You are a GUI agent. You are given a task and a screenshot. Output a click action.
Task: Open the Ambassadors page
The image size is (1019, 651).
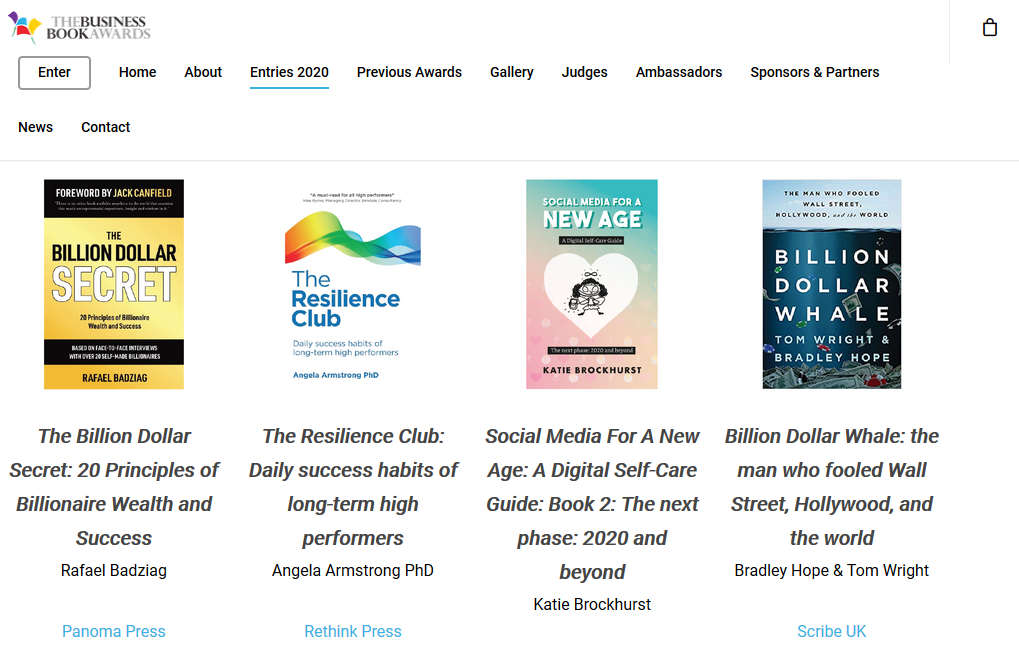[678, 72]
